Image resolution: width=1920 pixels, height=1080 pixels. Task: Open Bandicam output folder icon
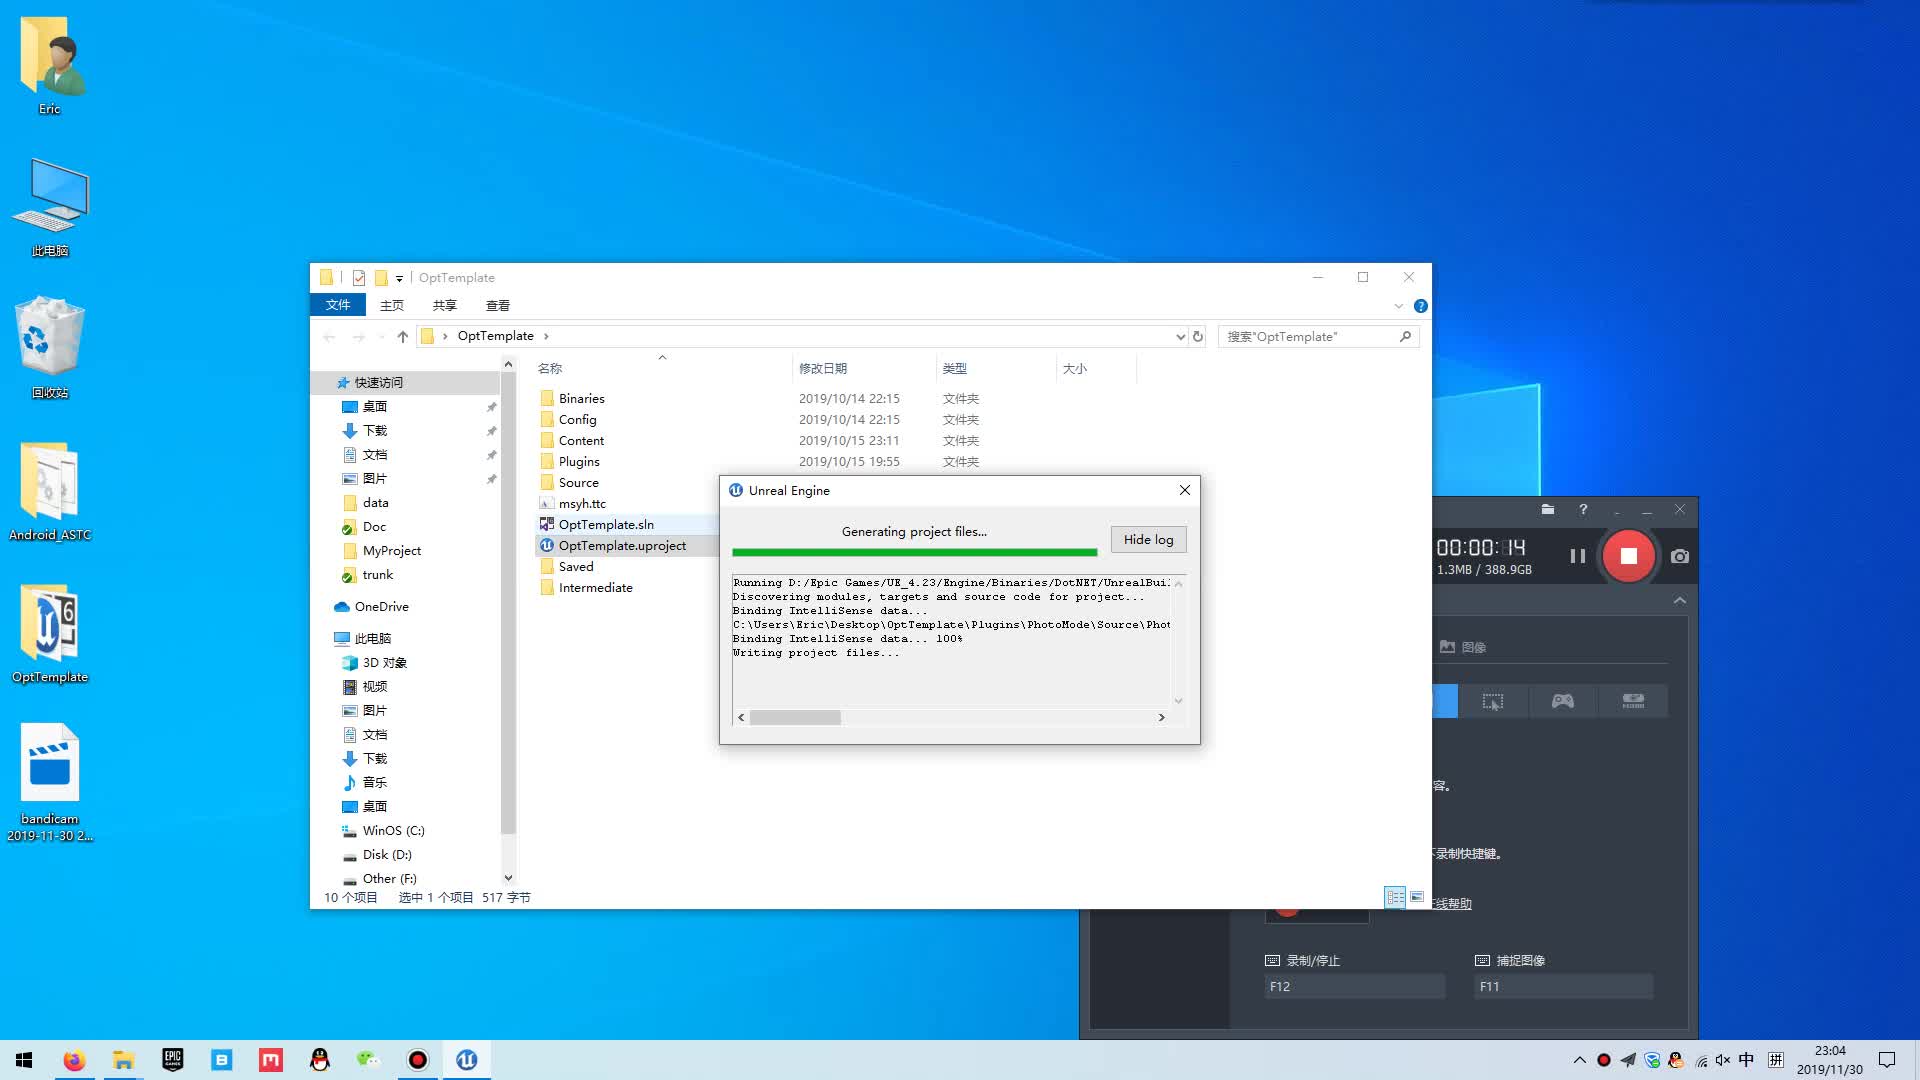1548,509
